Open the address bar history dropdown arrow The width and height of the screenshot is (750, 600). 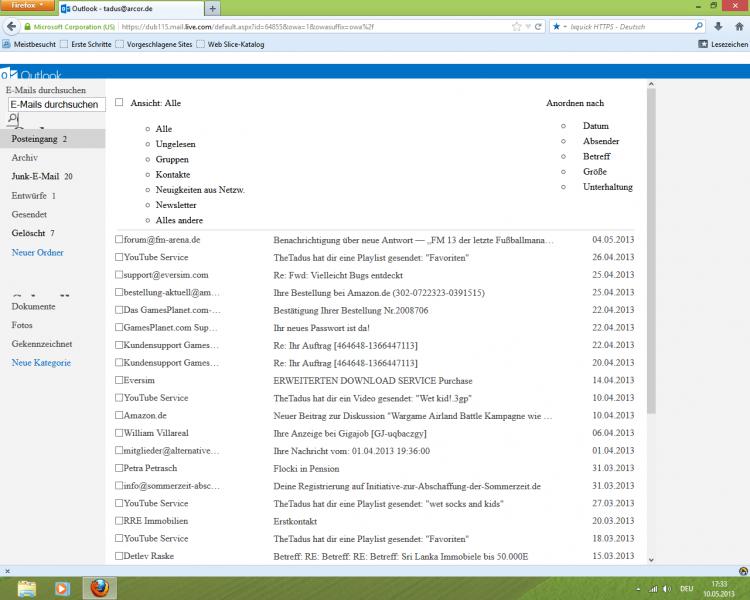coord(528,27)
